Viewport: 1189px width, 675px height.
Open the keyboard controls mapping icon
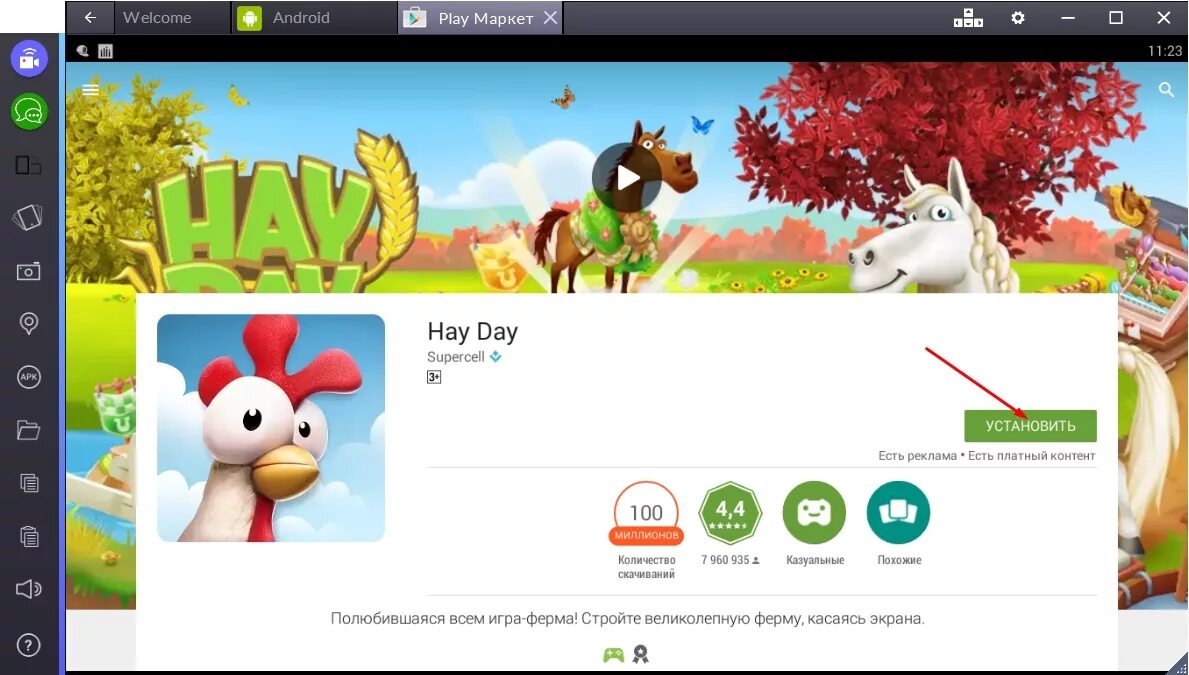pos(968,17)
